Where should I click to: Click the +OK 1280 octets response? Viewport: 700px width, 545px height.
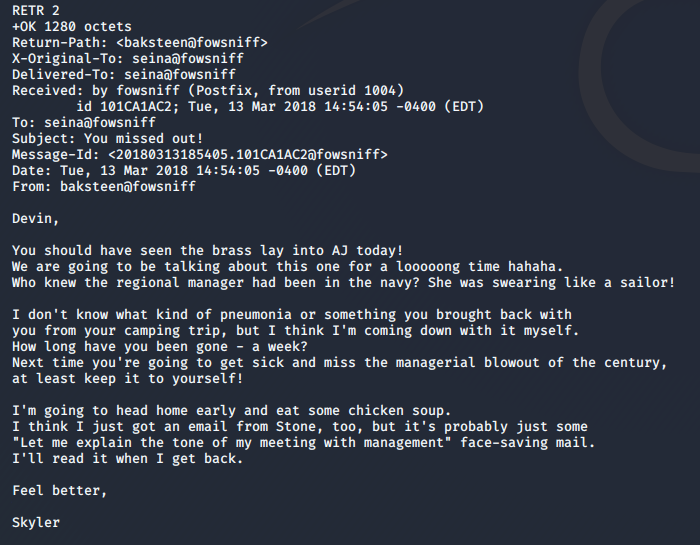pyautogui.click(x=71, y=26)
